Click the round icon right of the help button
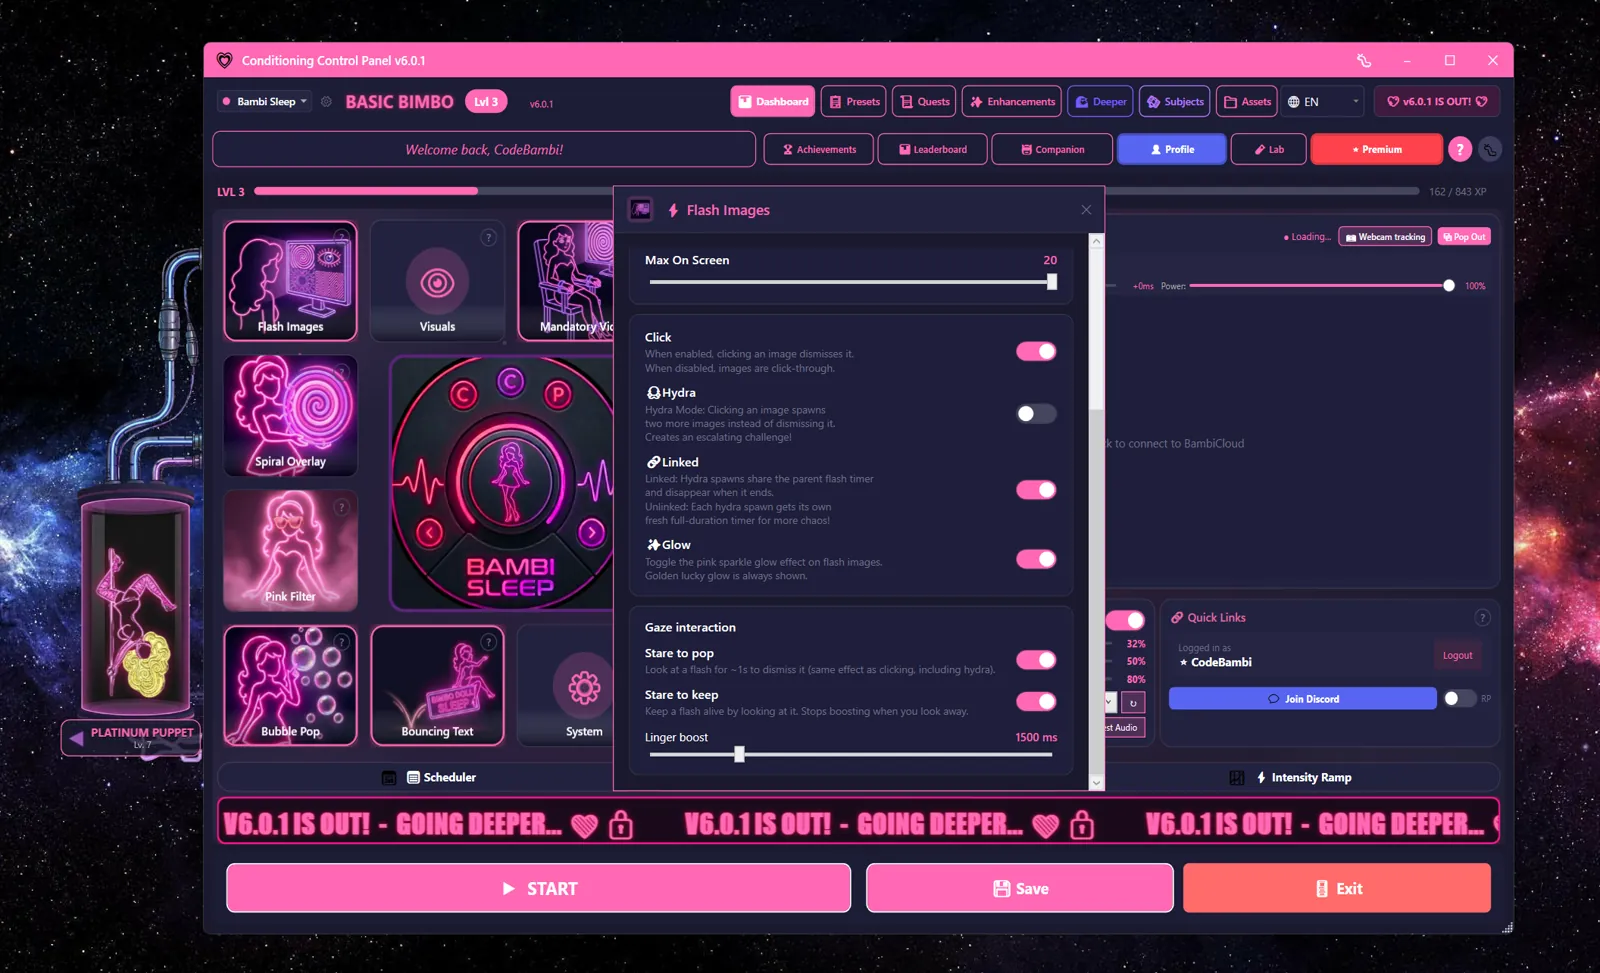The width and height of the screenshot is (1600, 973). [1490, 149]
